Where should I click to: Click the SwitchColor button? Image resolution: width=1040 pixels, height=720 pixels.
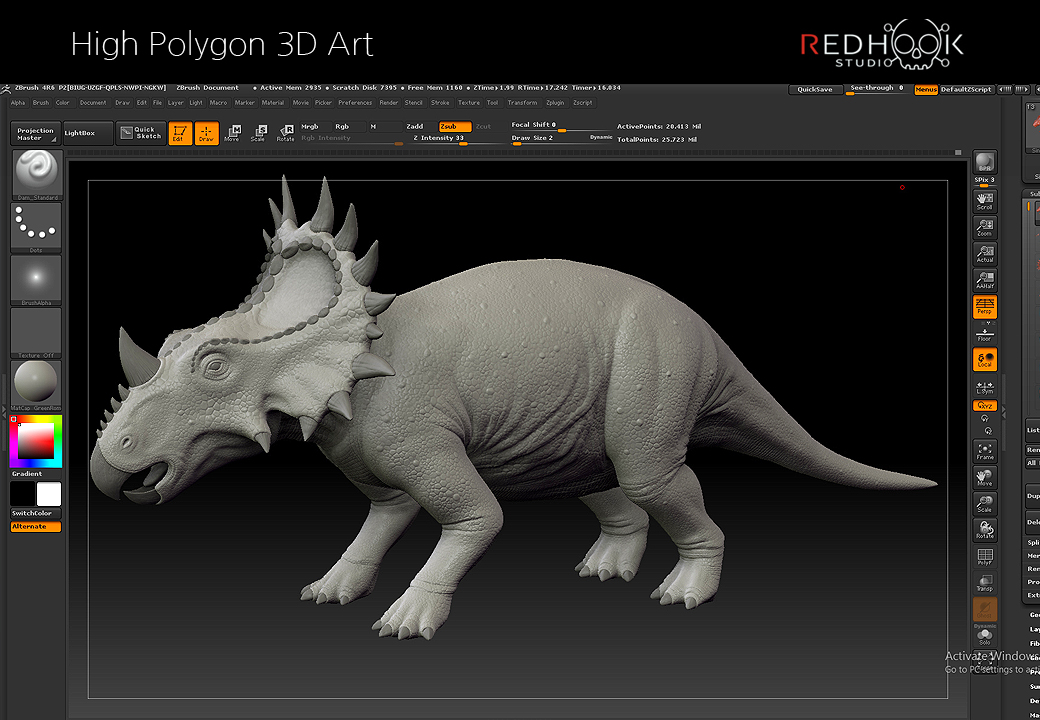[36, 514]
